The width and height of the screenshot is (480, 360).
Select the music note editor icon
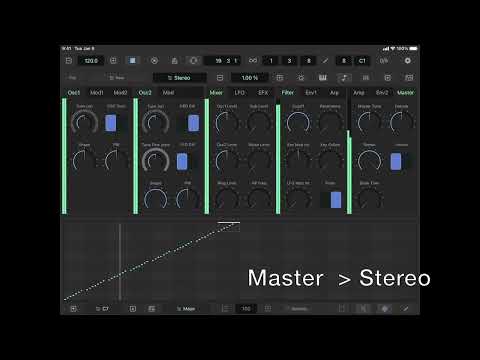(x=344, y=78)
